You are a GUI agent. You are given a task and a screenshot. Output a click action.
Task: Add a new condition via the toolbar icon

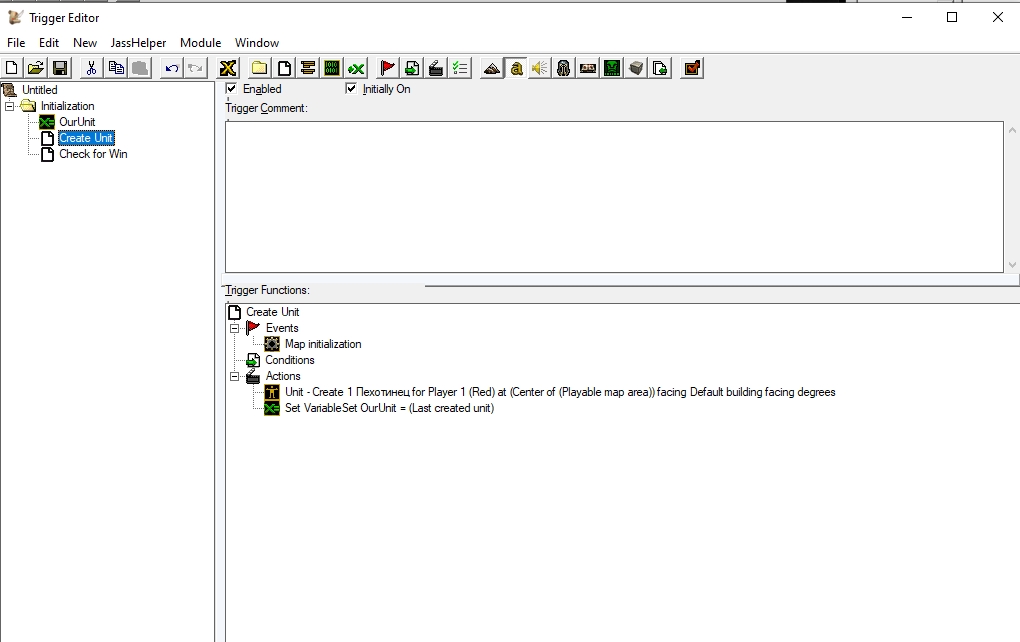(412, 68)
